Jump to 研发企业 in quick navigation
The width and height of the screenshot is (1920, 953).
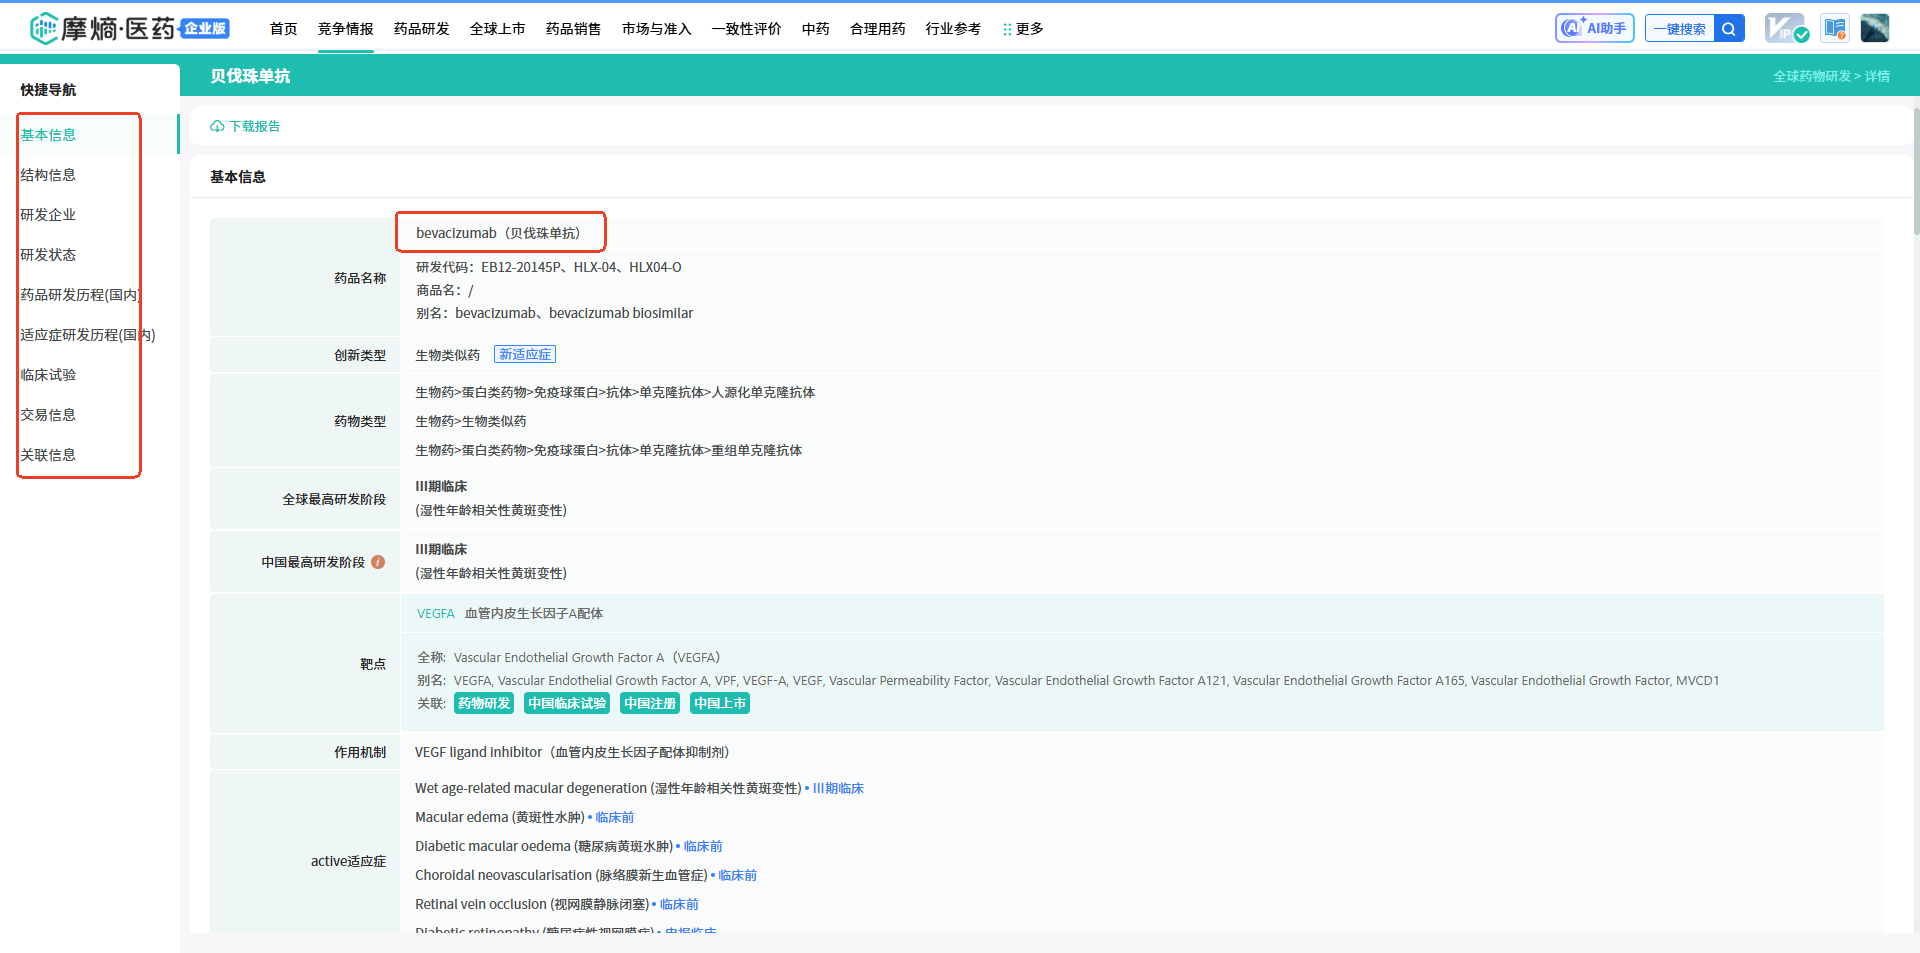tap(48, 215)
